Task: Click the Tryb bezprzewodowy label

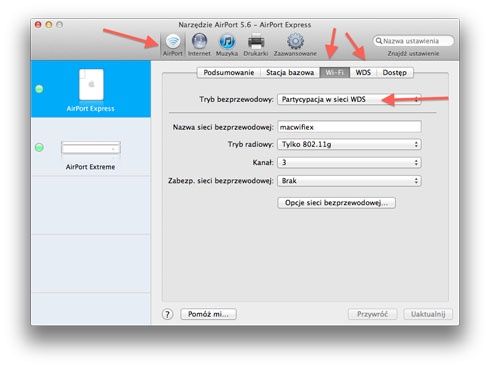Action: click(x=236, y=99)
